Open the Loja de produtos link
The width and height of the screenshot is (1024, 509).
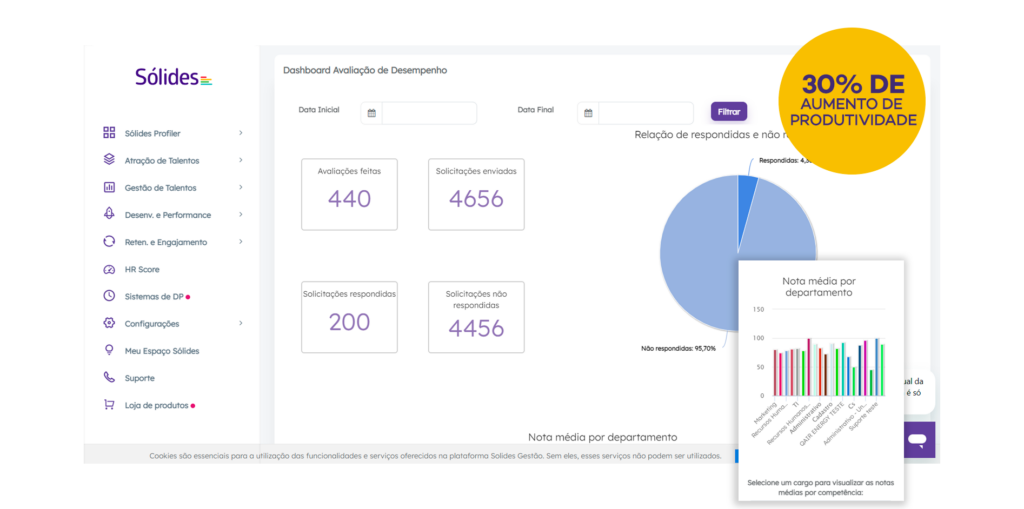157,405
